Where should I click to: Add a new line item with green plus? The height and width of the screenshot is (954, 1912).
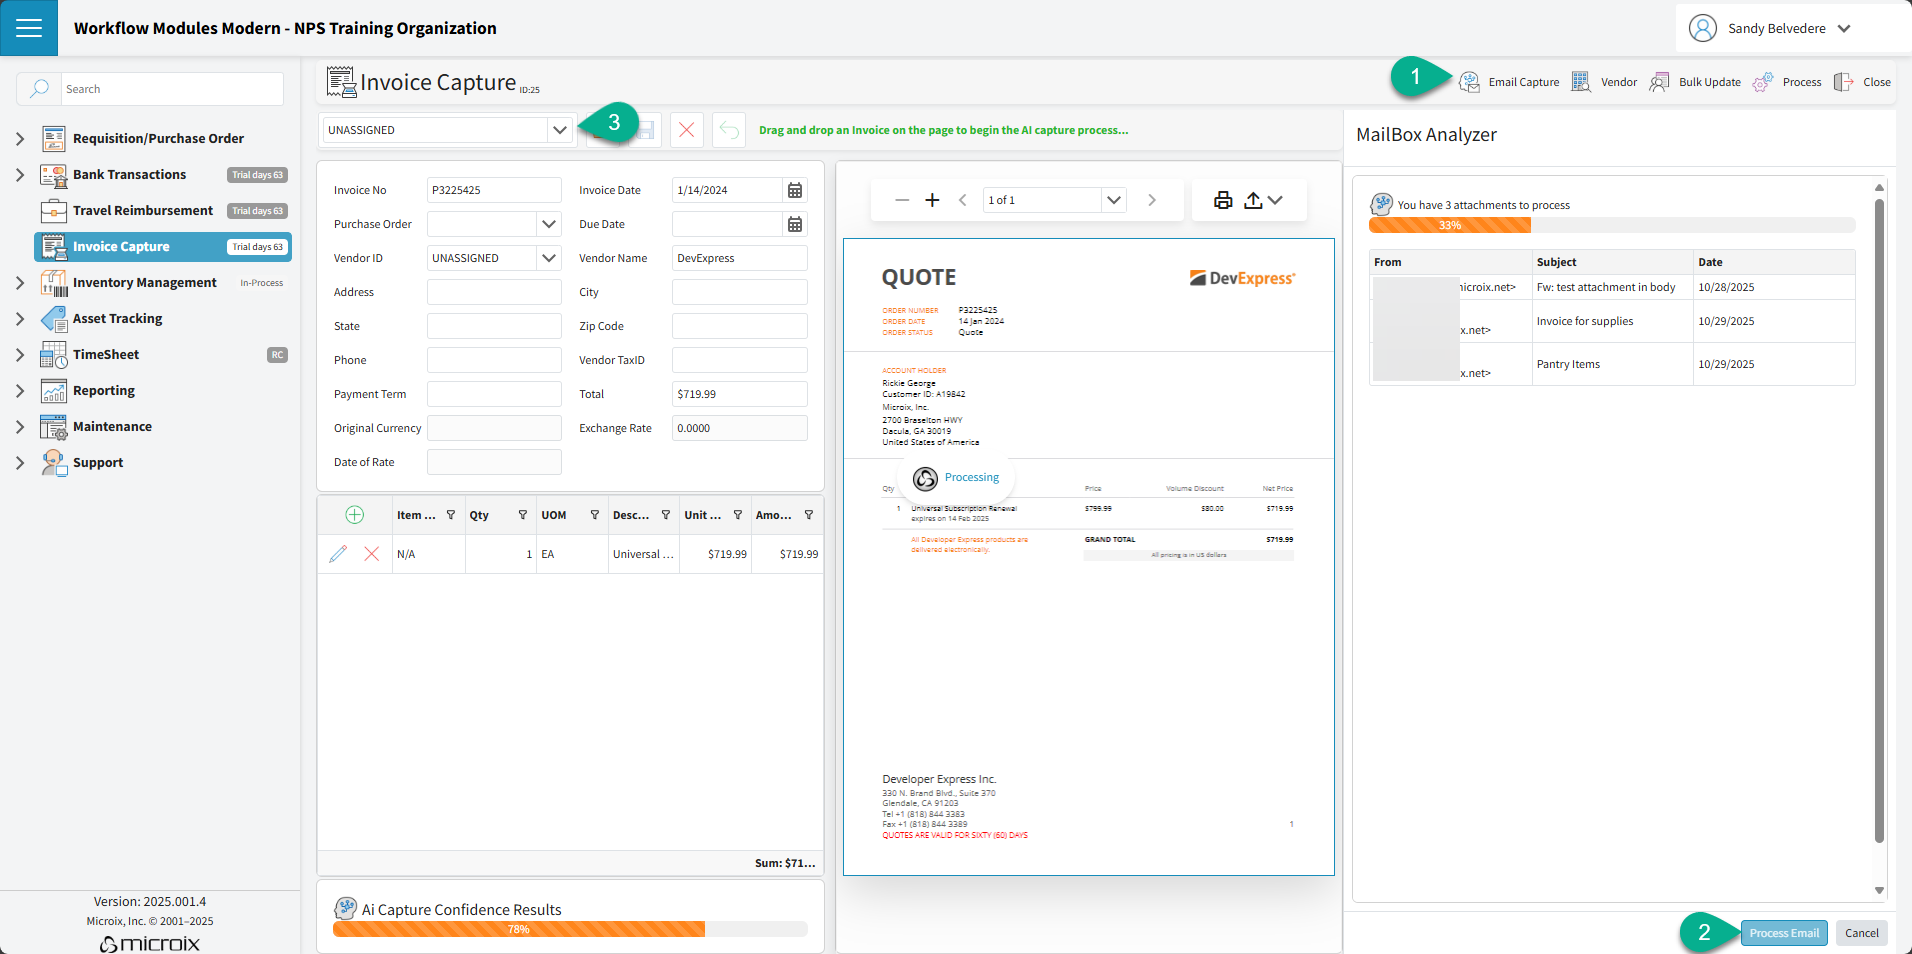[x=354, y=515]
